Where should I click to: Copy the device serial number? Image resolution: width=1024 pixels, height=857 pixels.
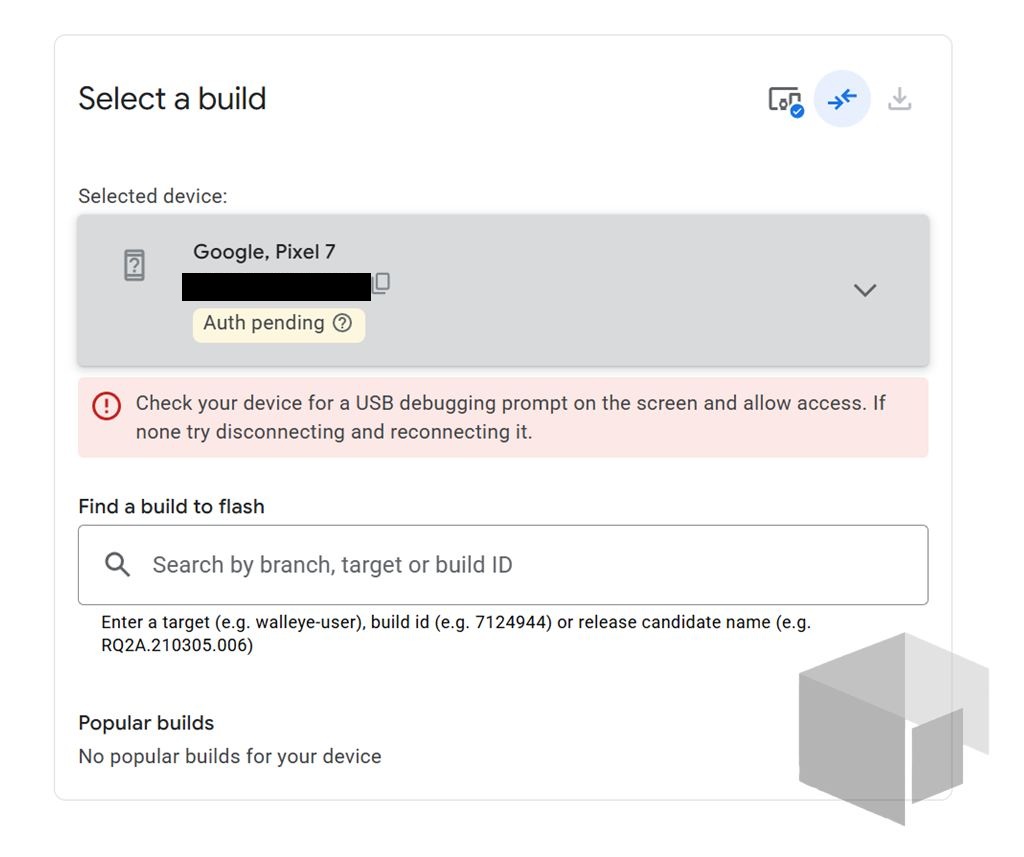pyautogui.click(x=381, y=283)
